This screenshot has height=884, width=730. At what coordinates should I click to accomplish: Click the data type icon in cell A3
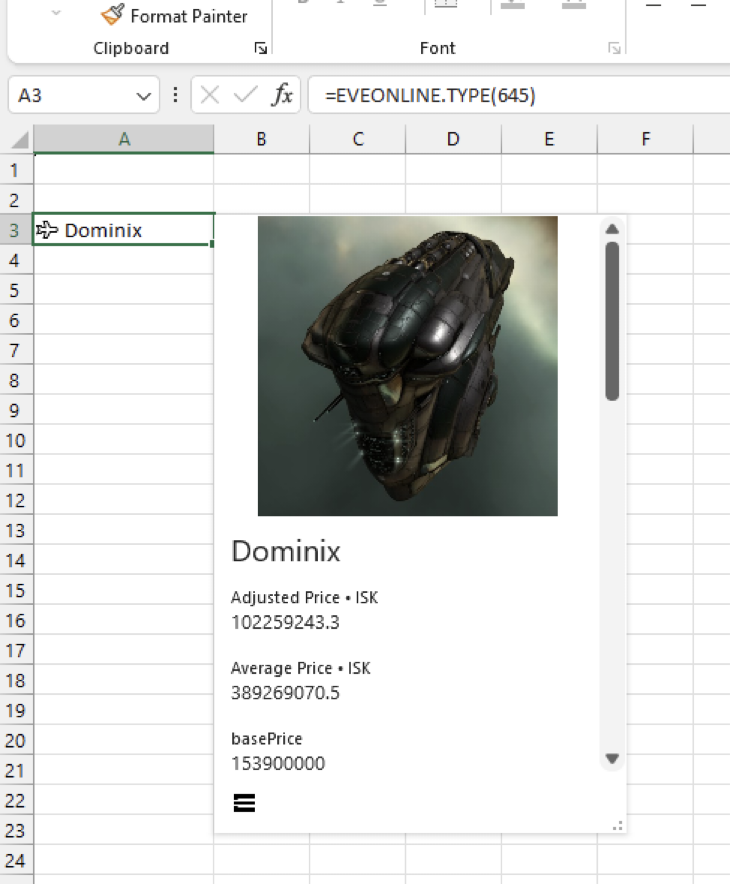coord(47,230)
